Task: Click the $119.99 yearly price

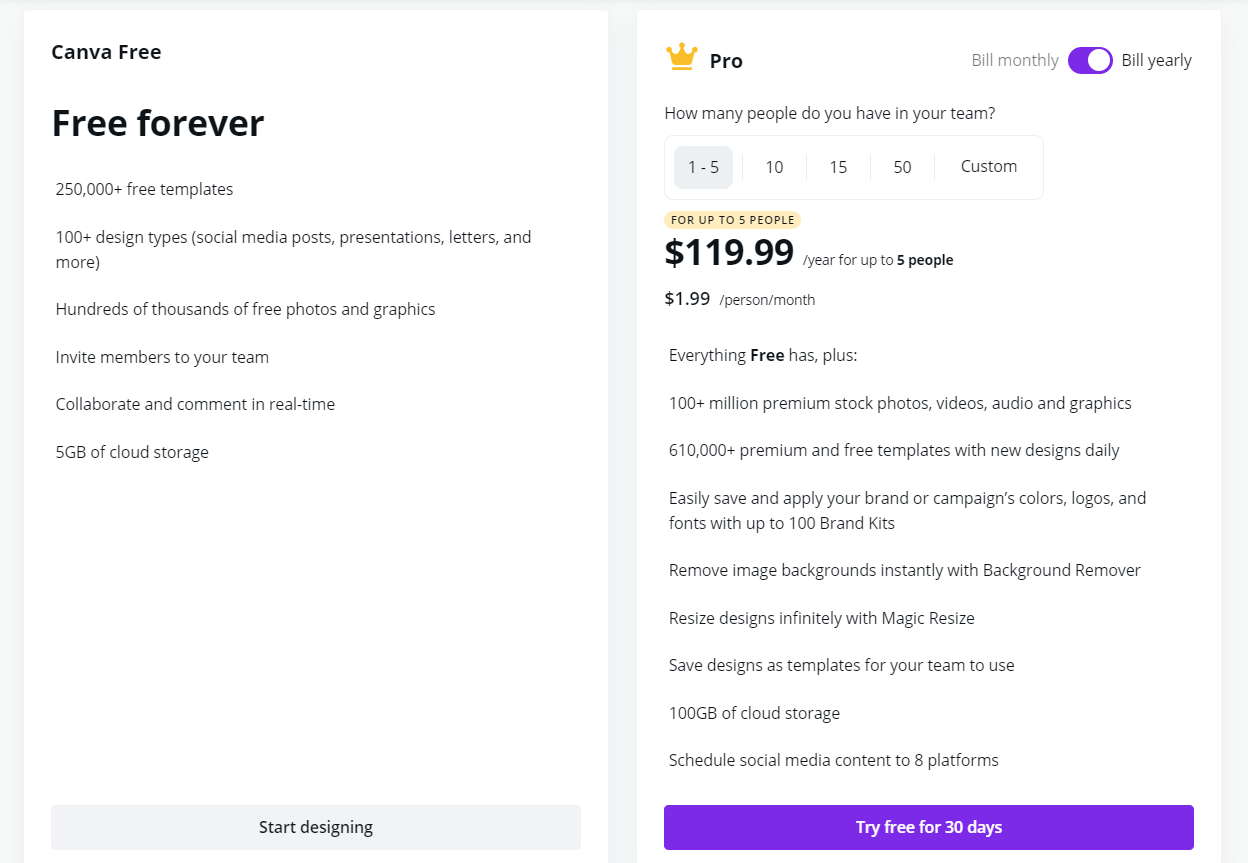Action: tap(729, 253)
